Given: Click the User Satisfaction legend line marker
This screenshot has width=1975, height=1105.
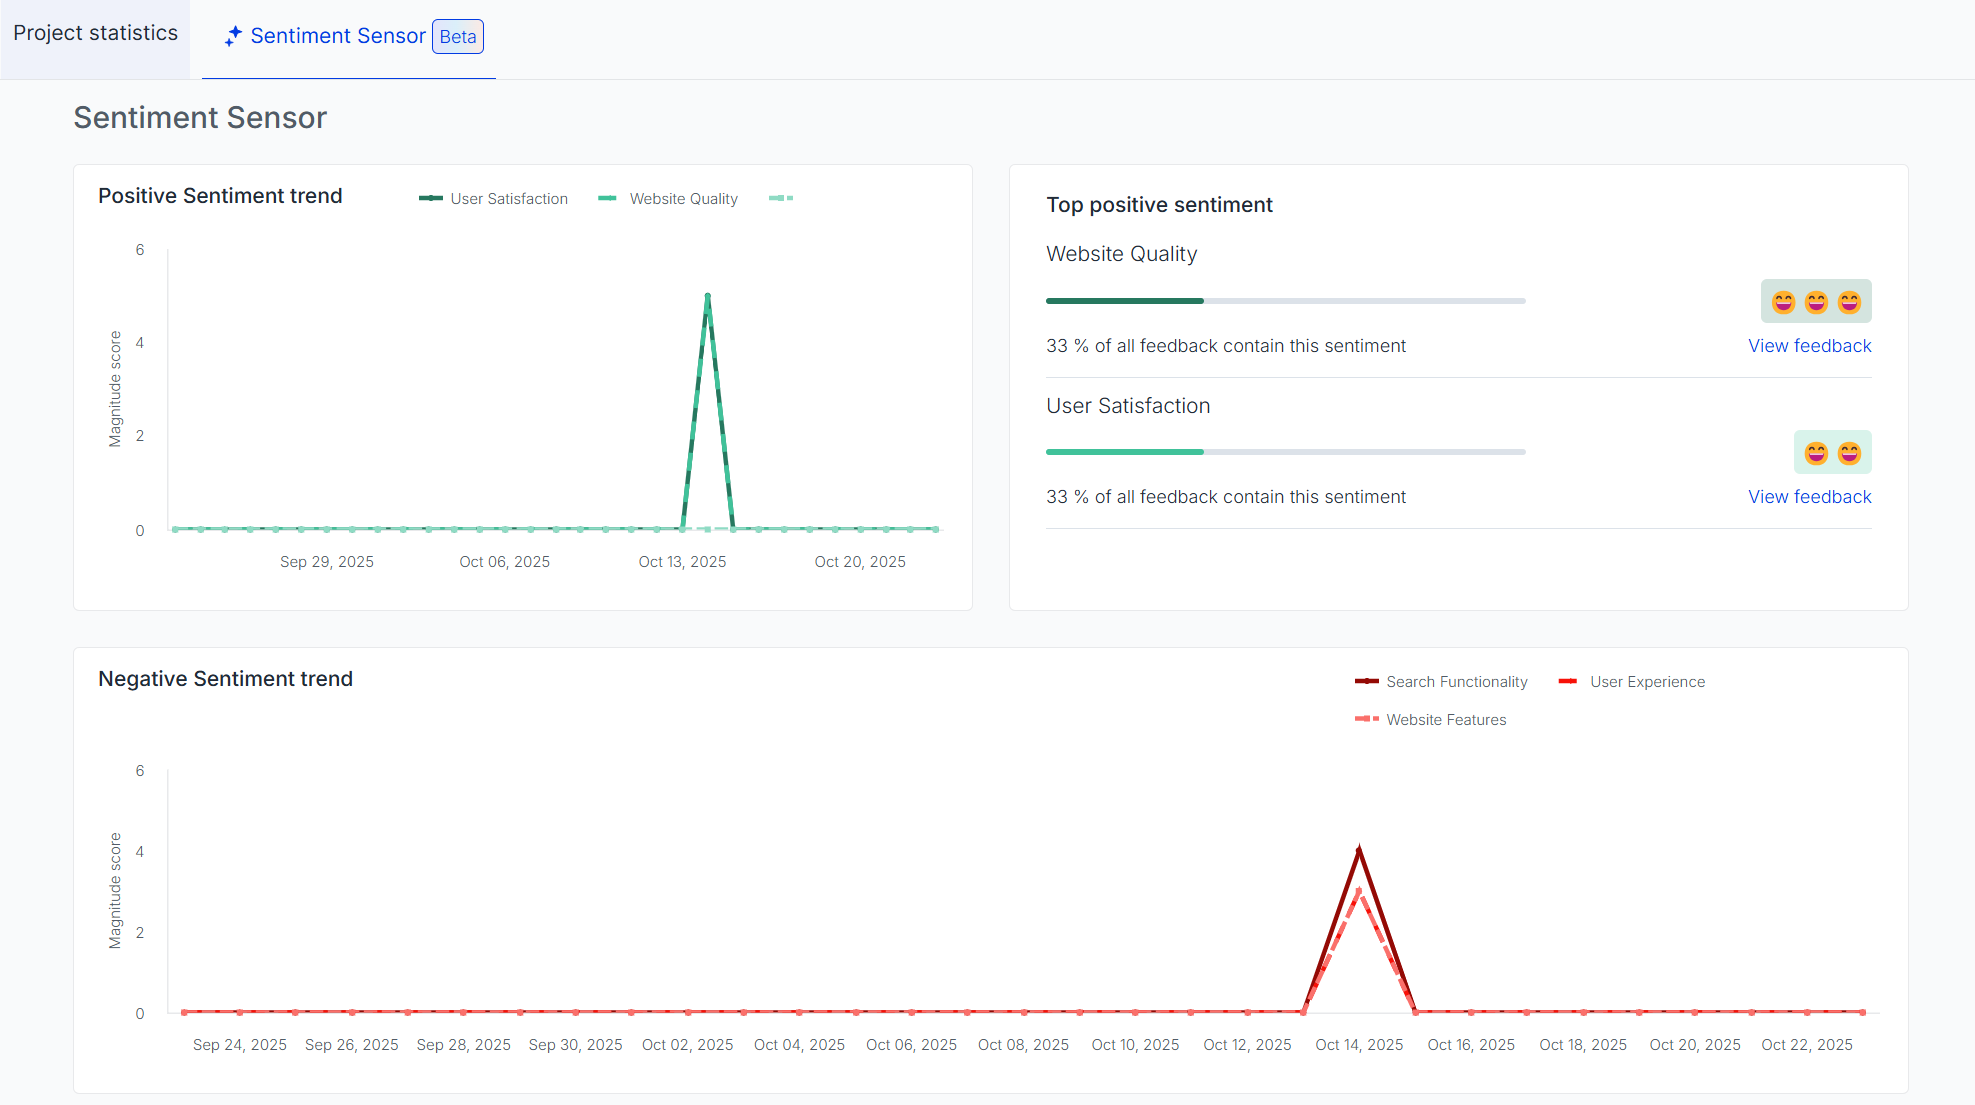Looking at the screenshot, I should click(x=431, y=198).
